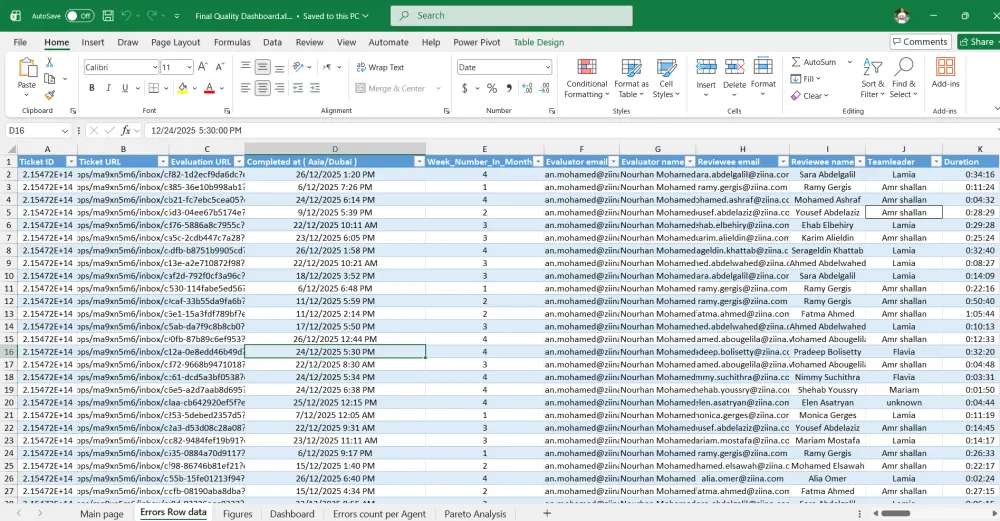Viewport: 1000px width, 521px height.
Task: Open Format as Table gallery
Action: coord(631,78)
